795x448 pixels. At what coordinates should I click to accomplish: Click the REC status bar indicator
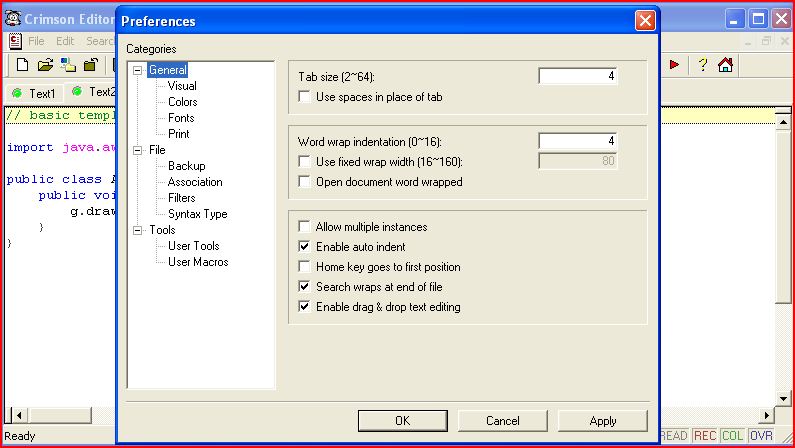pyautogui.click(x=705, y=436)
